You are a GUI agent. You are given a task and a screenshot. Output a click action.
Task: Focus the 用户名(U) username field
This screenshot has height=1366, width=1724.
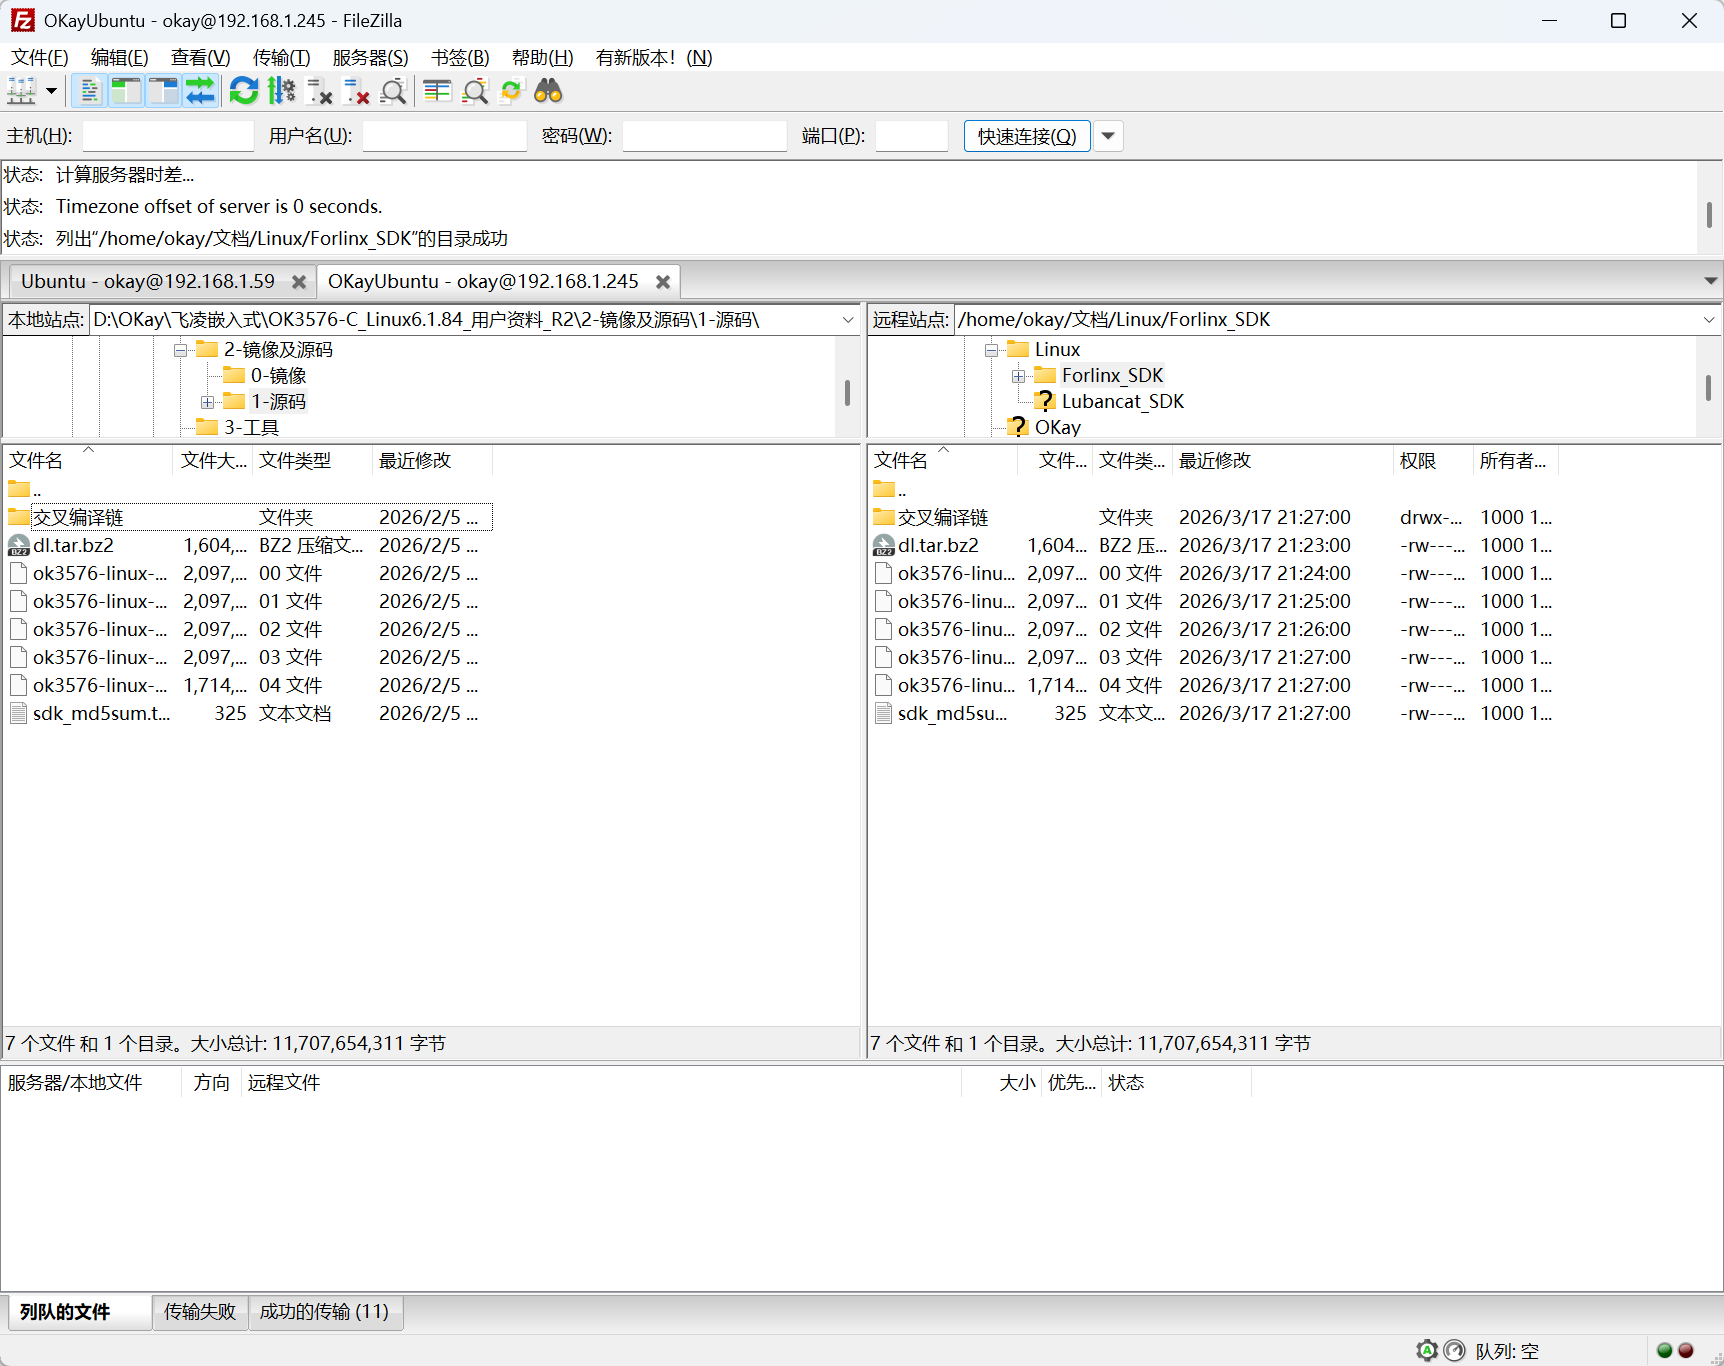[445, 136]
